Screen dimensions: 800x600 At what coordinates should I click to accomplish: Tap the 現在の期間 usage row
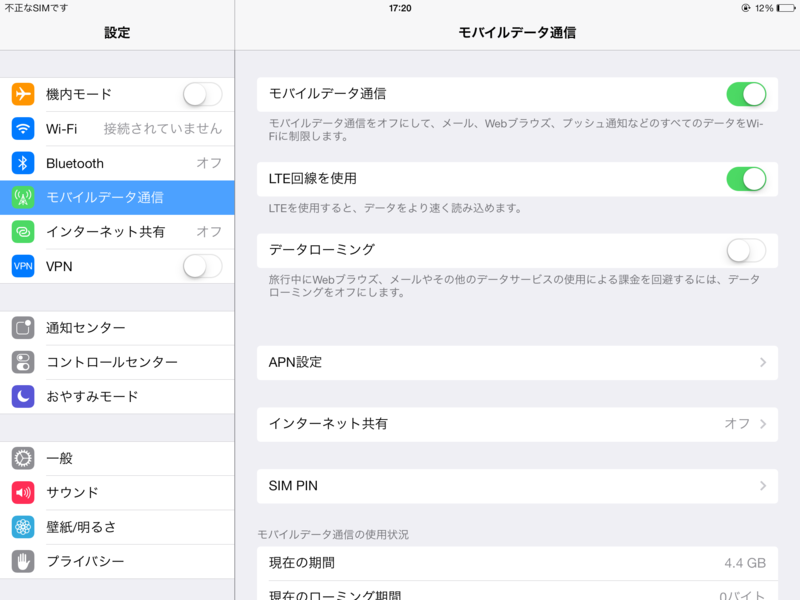(x=517, y=563)
